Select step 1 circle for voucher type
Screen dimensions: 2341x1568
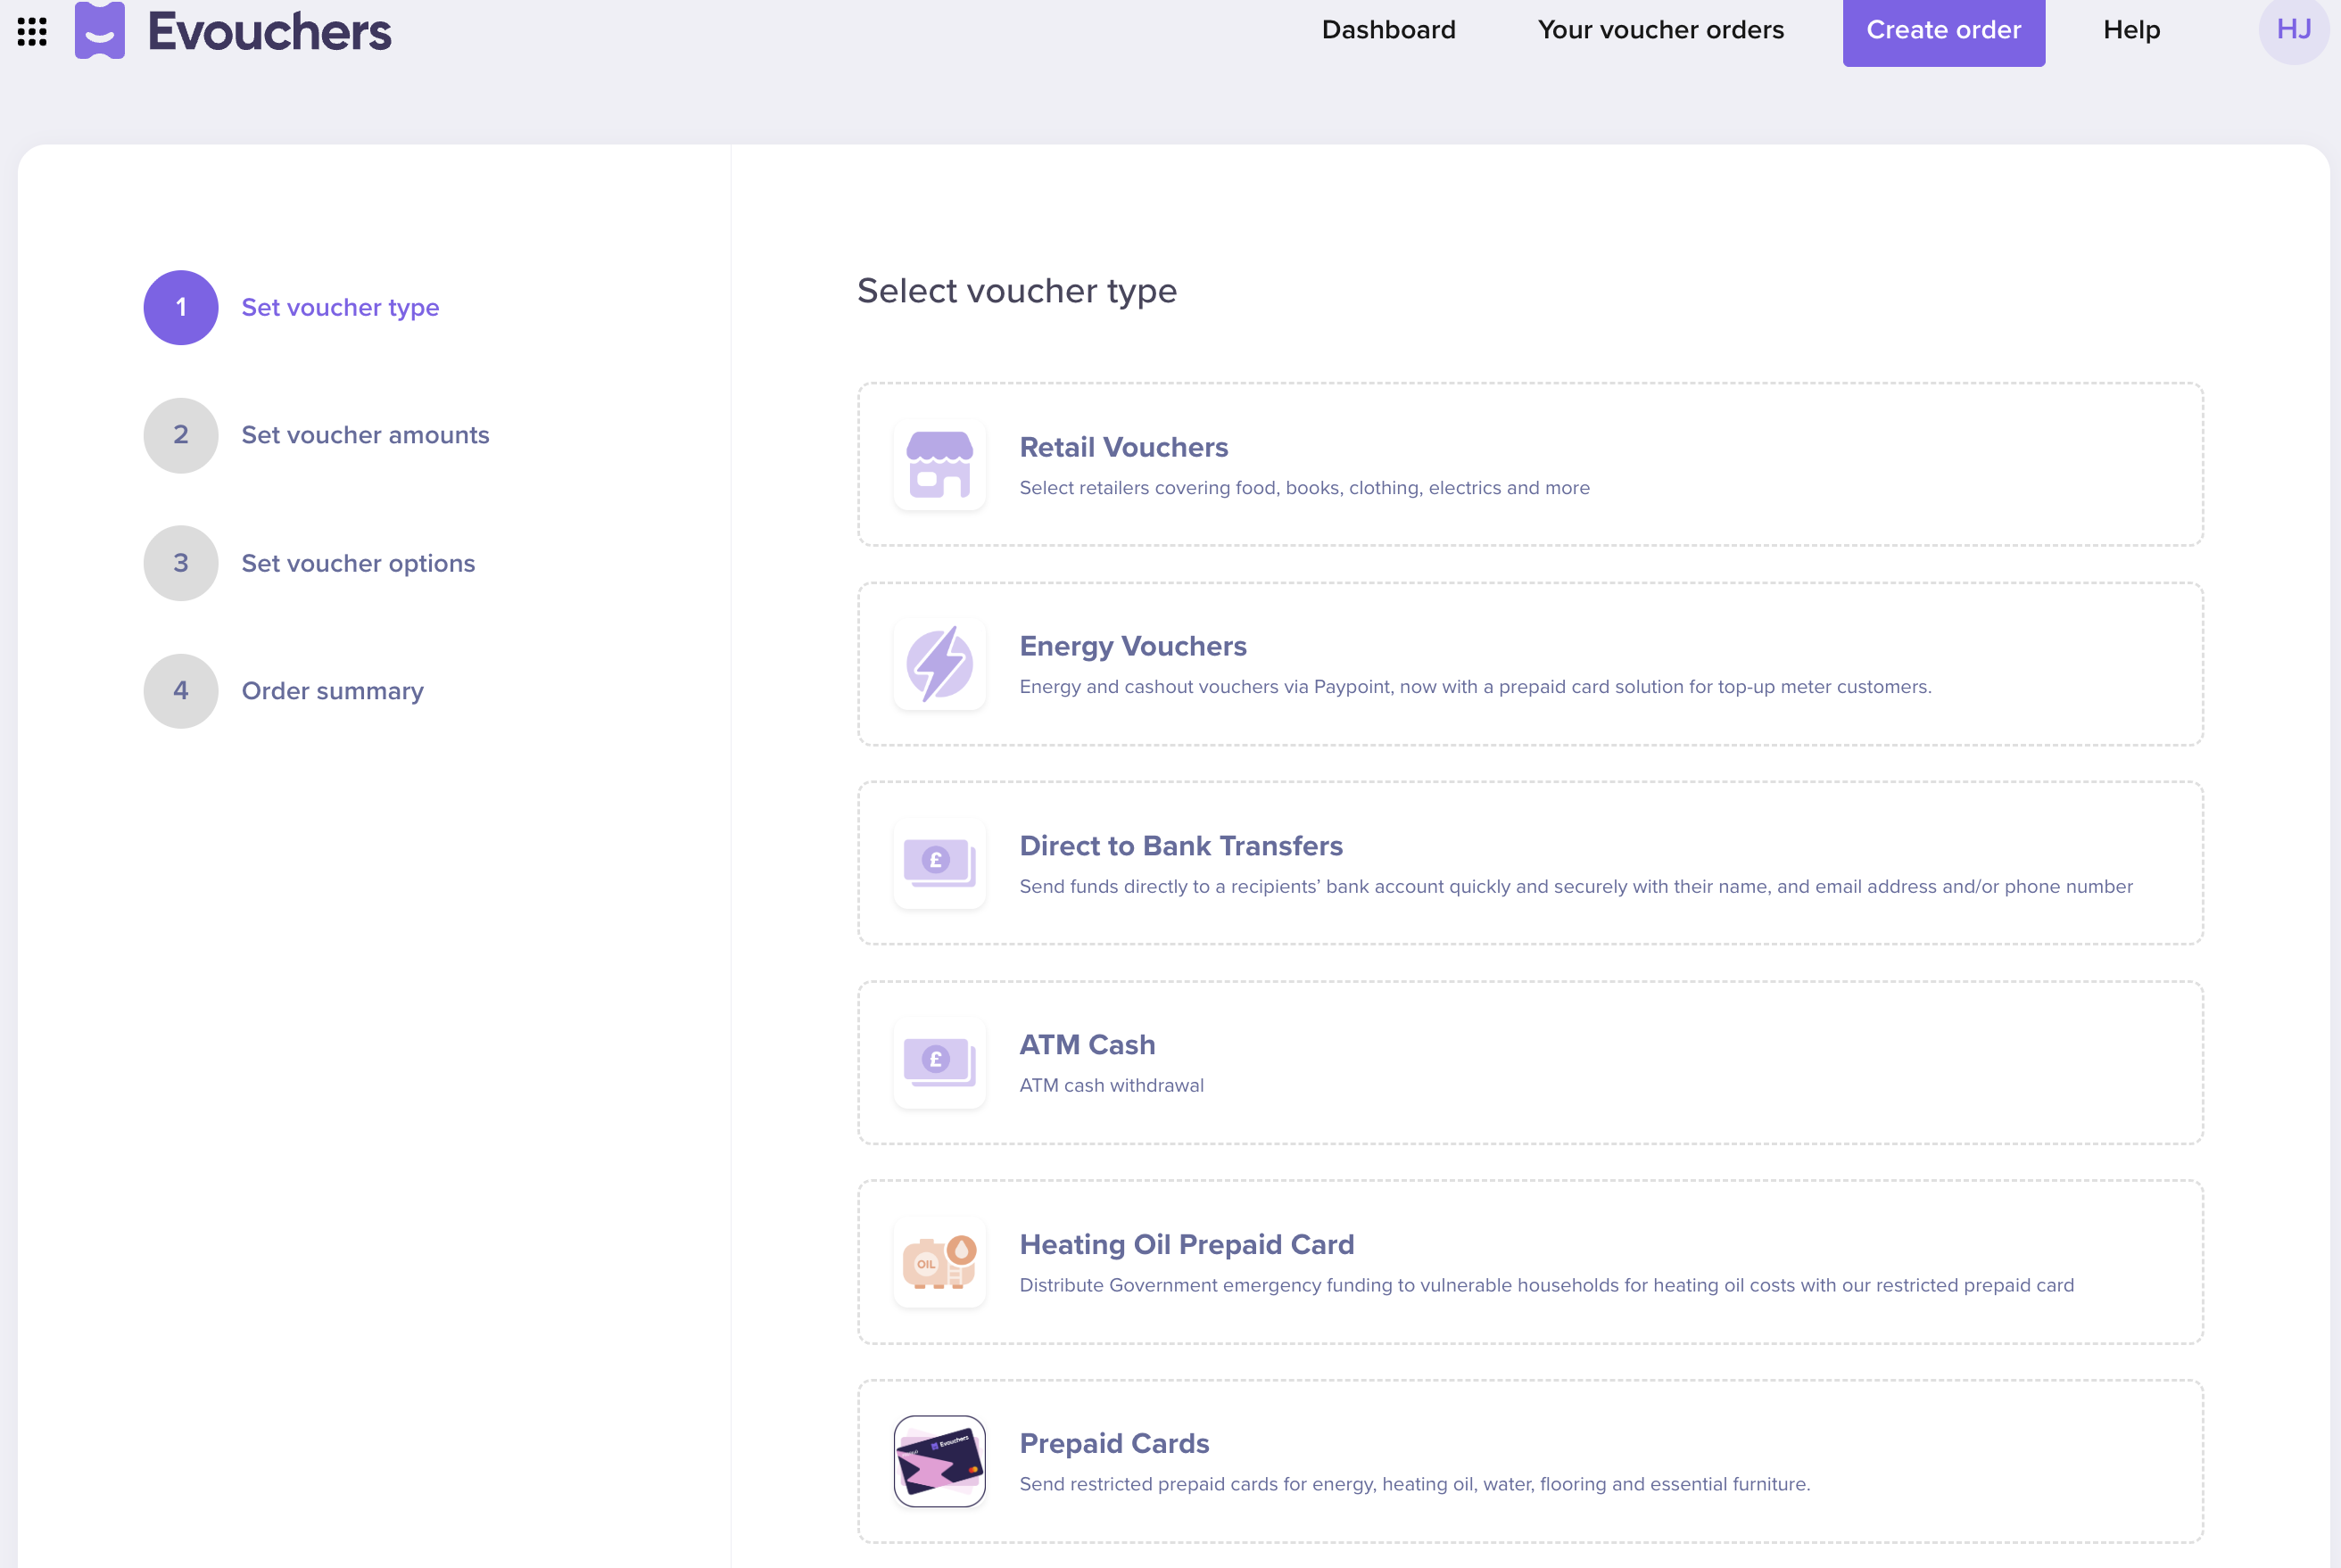[181, 307]
